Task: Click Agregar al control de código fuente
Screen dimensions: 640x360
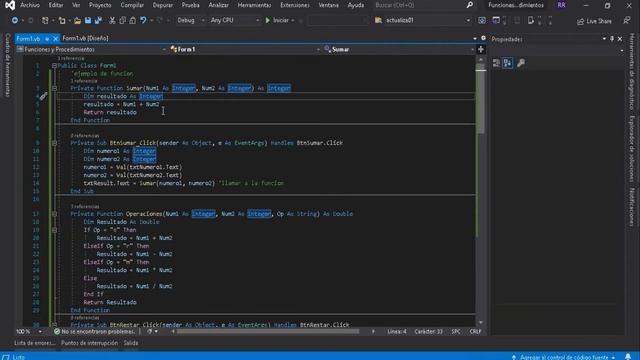Action: 564,357
